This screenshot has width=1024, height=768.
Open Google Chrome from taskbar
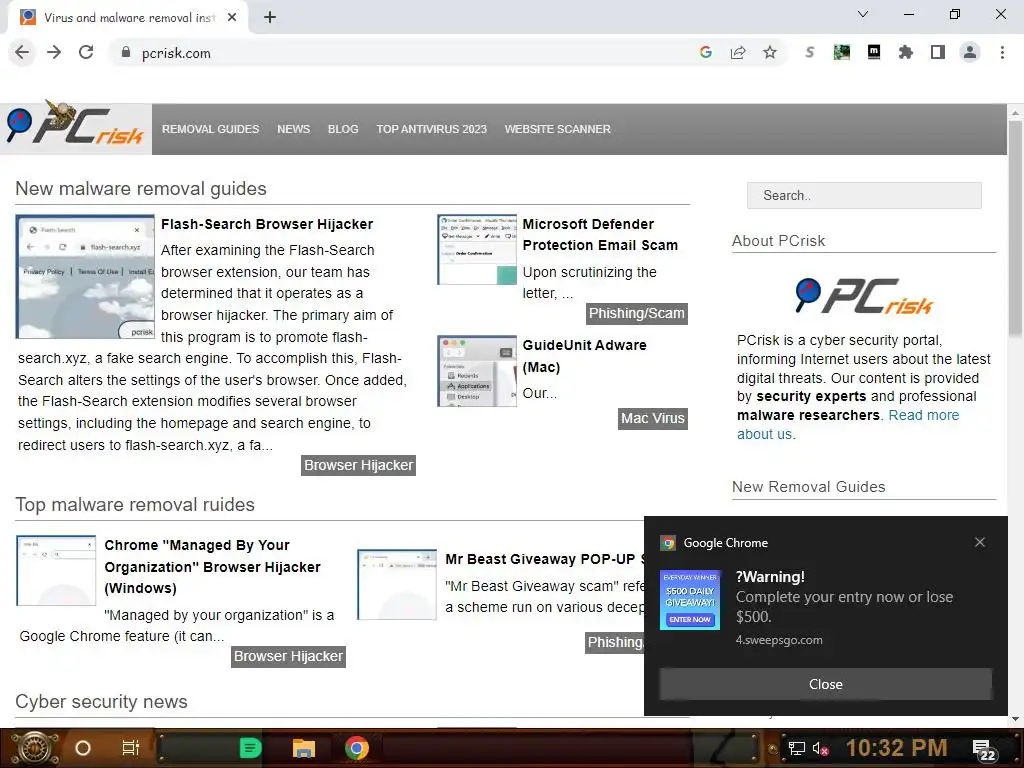[x=357, y=748]
